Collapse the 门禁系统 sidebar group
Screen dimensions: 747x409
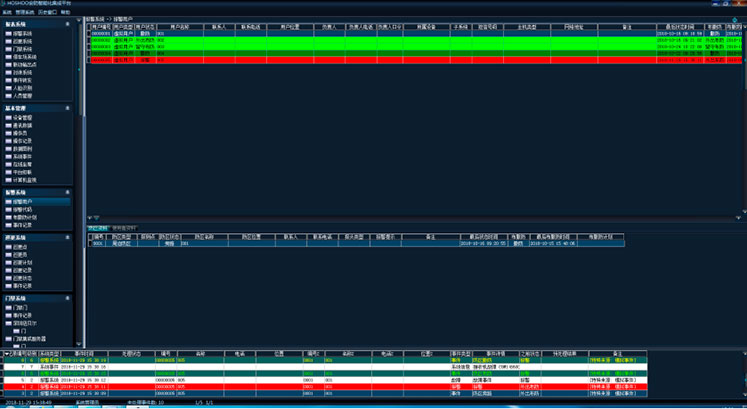tap(68, 297)
